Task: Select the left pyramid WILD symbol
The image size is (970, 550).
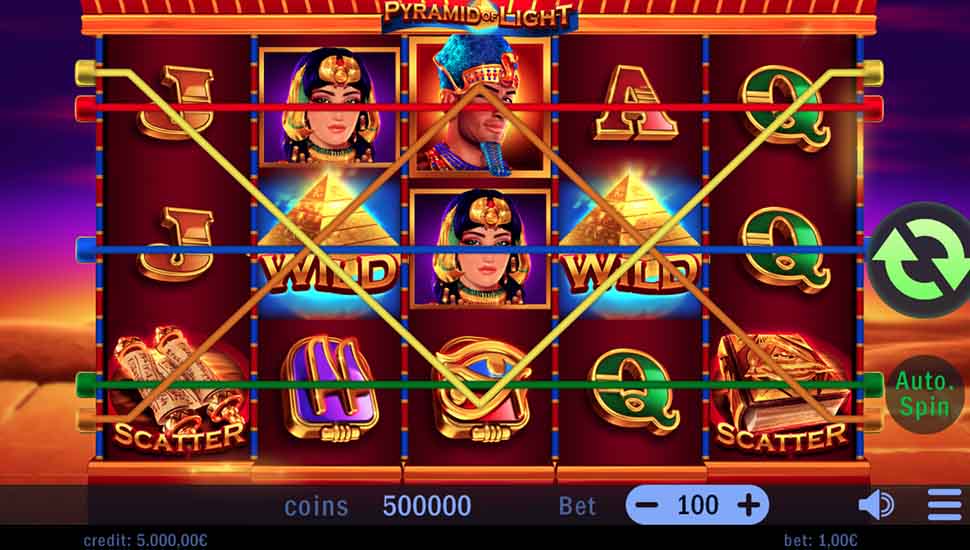Action: (327, 241)
